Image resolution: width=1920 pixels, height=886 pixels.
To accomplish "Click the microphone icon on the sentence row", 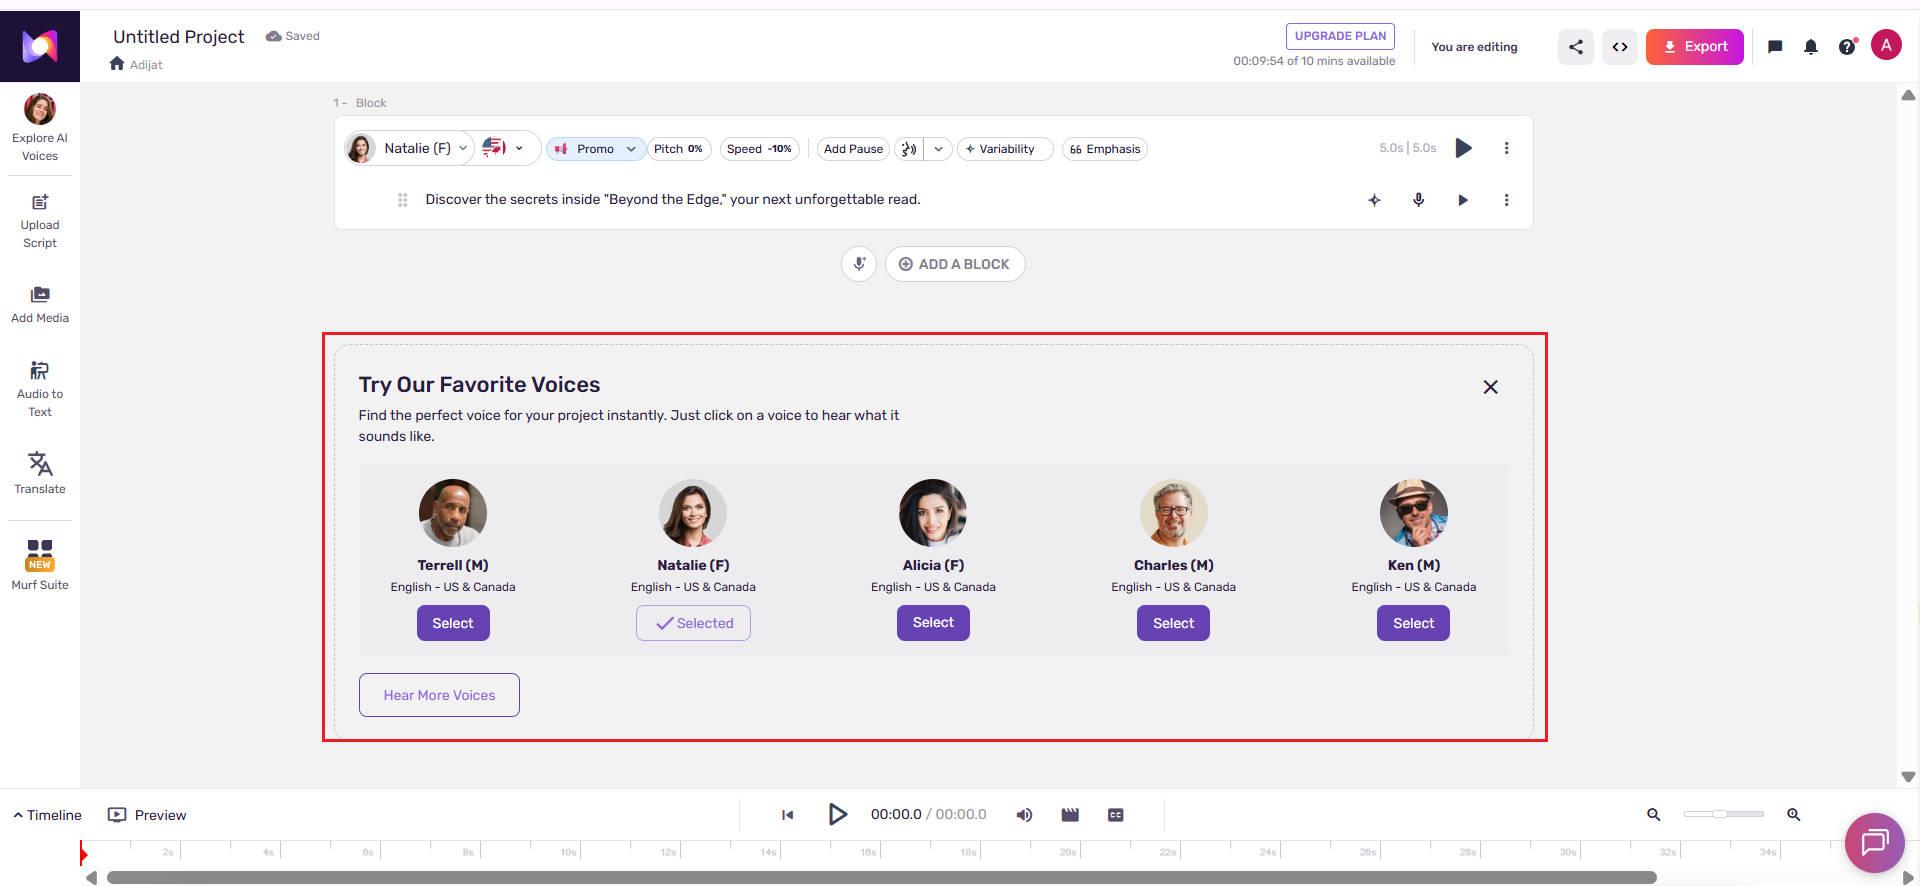I will coord(1418,200).
